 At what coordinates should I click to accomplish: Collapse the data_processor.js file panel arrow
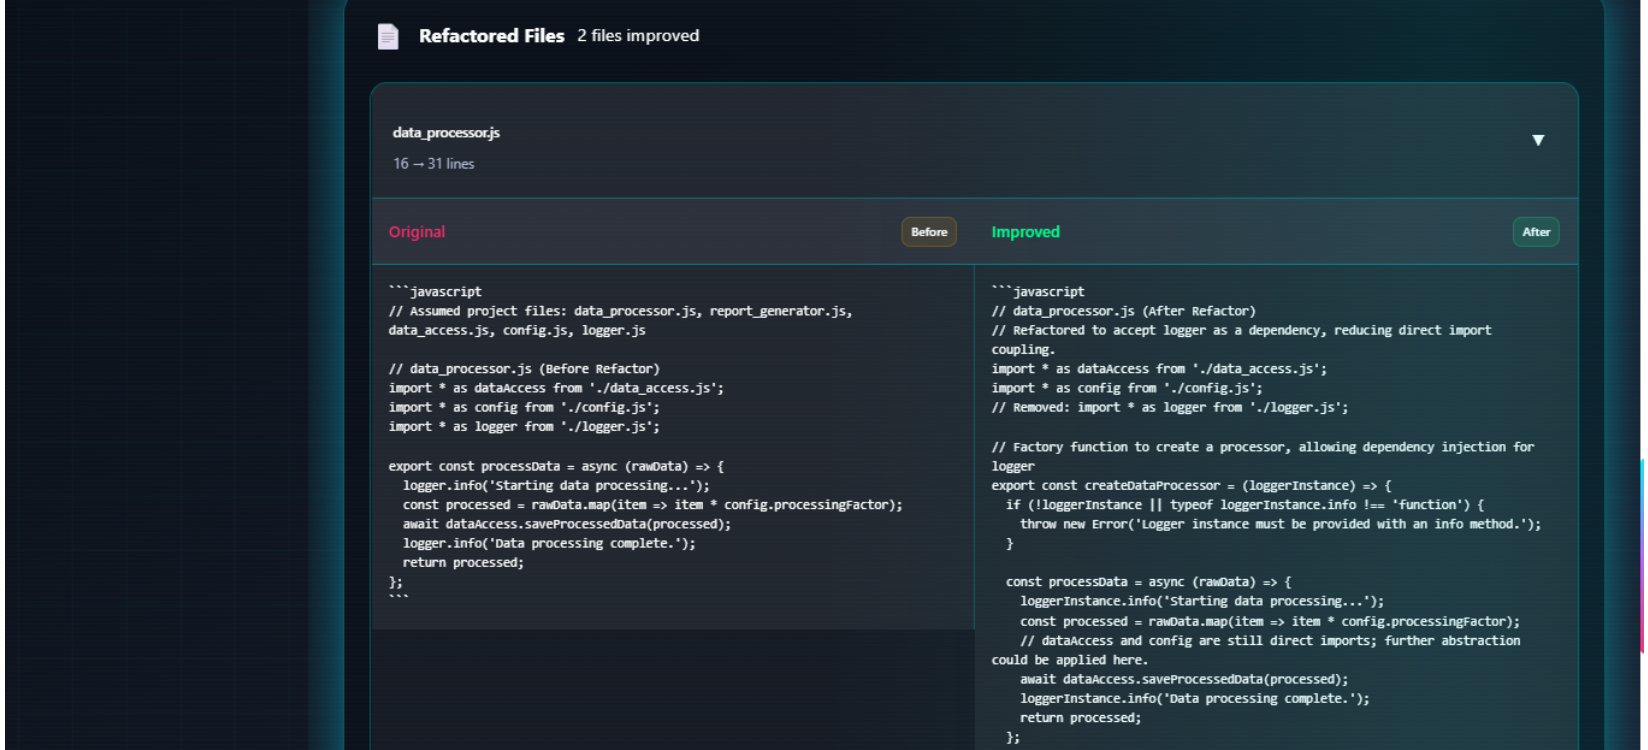tap(1538, 141)
